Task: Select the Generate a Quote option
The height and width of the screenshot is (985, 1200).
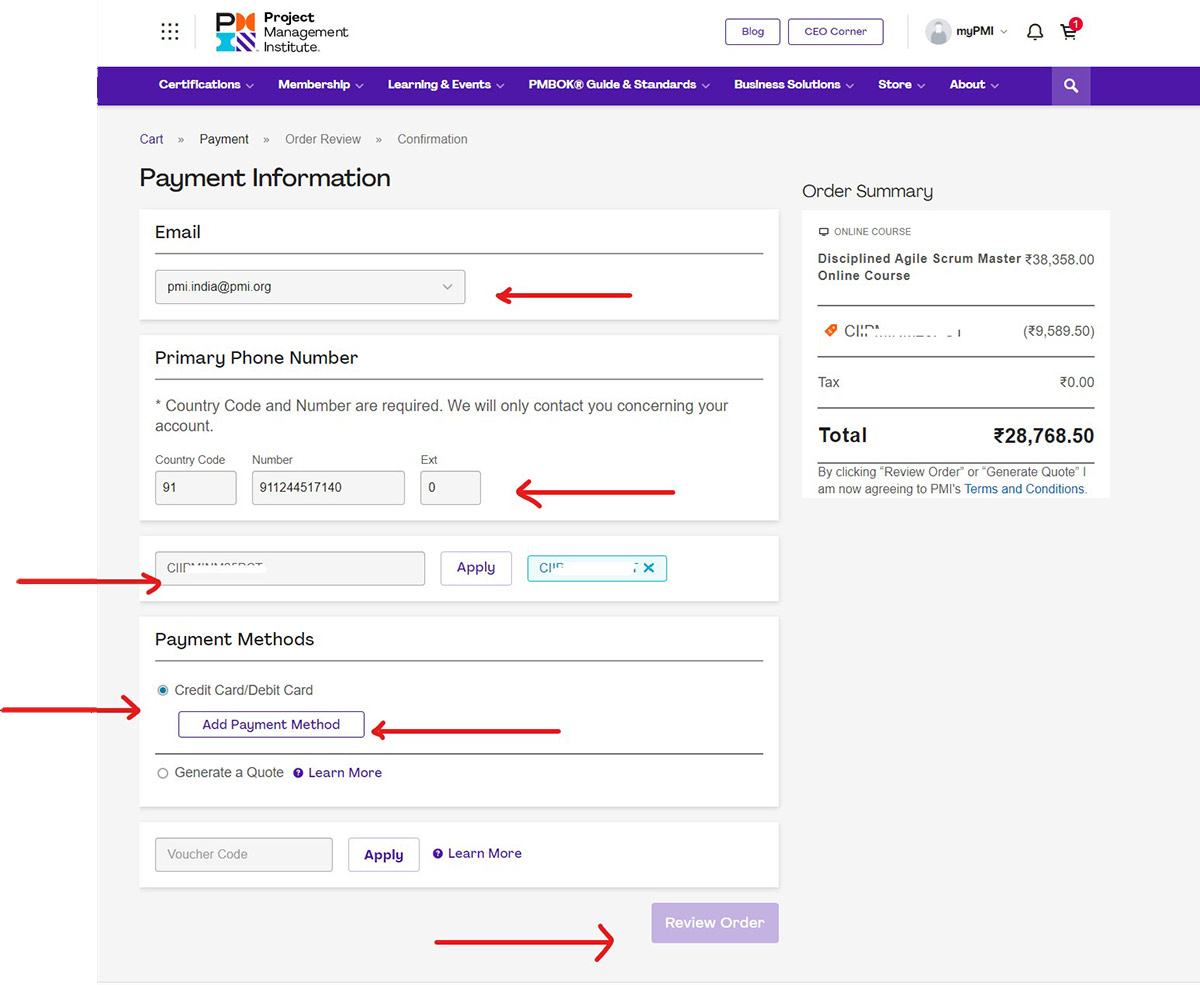Action: click(x=163, y=773)
